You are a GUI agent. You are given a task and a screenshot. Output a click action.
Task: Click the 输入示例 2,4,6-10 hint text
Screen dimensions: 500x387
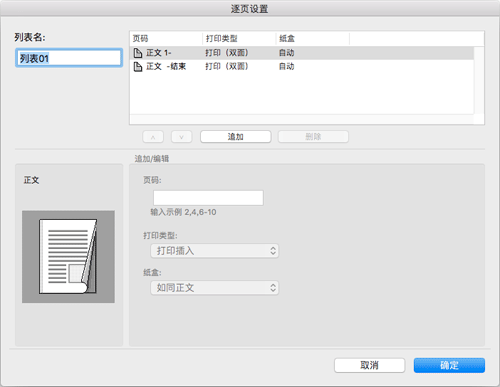click(183, 212)
